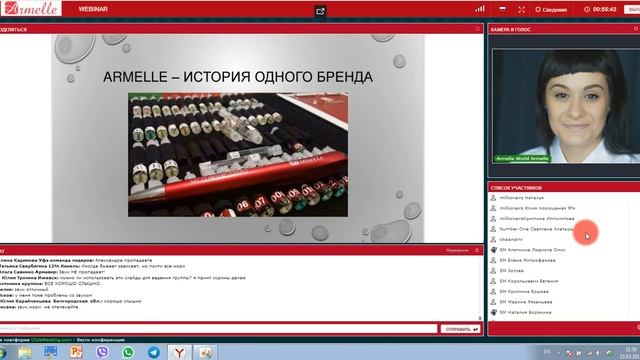Check the connection signal strength icon
640x360 pixels.
point(480,9)
